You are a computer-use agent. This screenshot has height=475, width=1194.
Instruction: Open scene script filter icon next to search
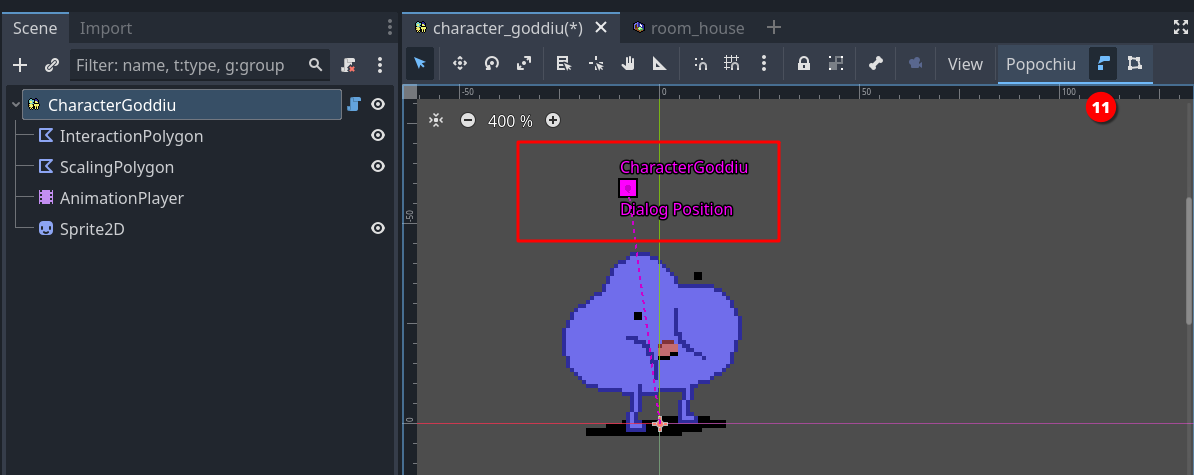348,65
